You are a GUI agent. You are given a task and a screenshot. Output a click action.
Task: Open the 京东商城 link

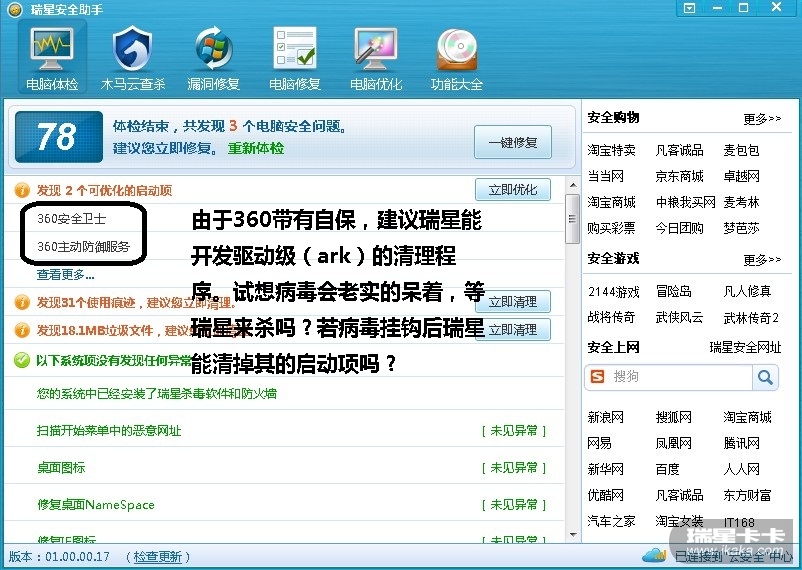click(x=679, y=177)
